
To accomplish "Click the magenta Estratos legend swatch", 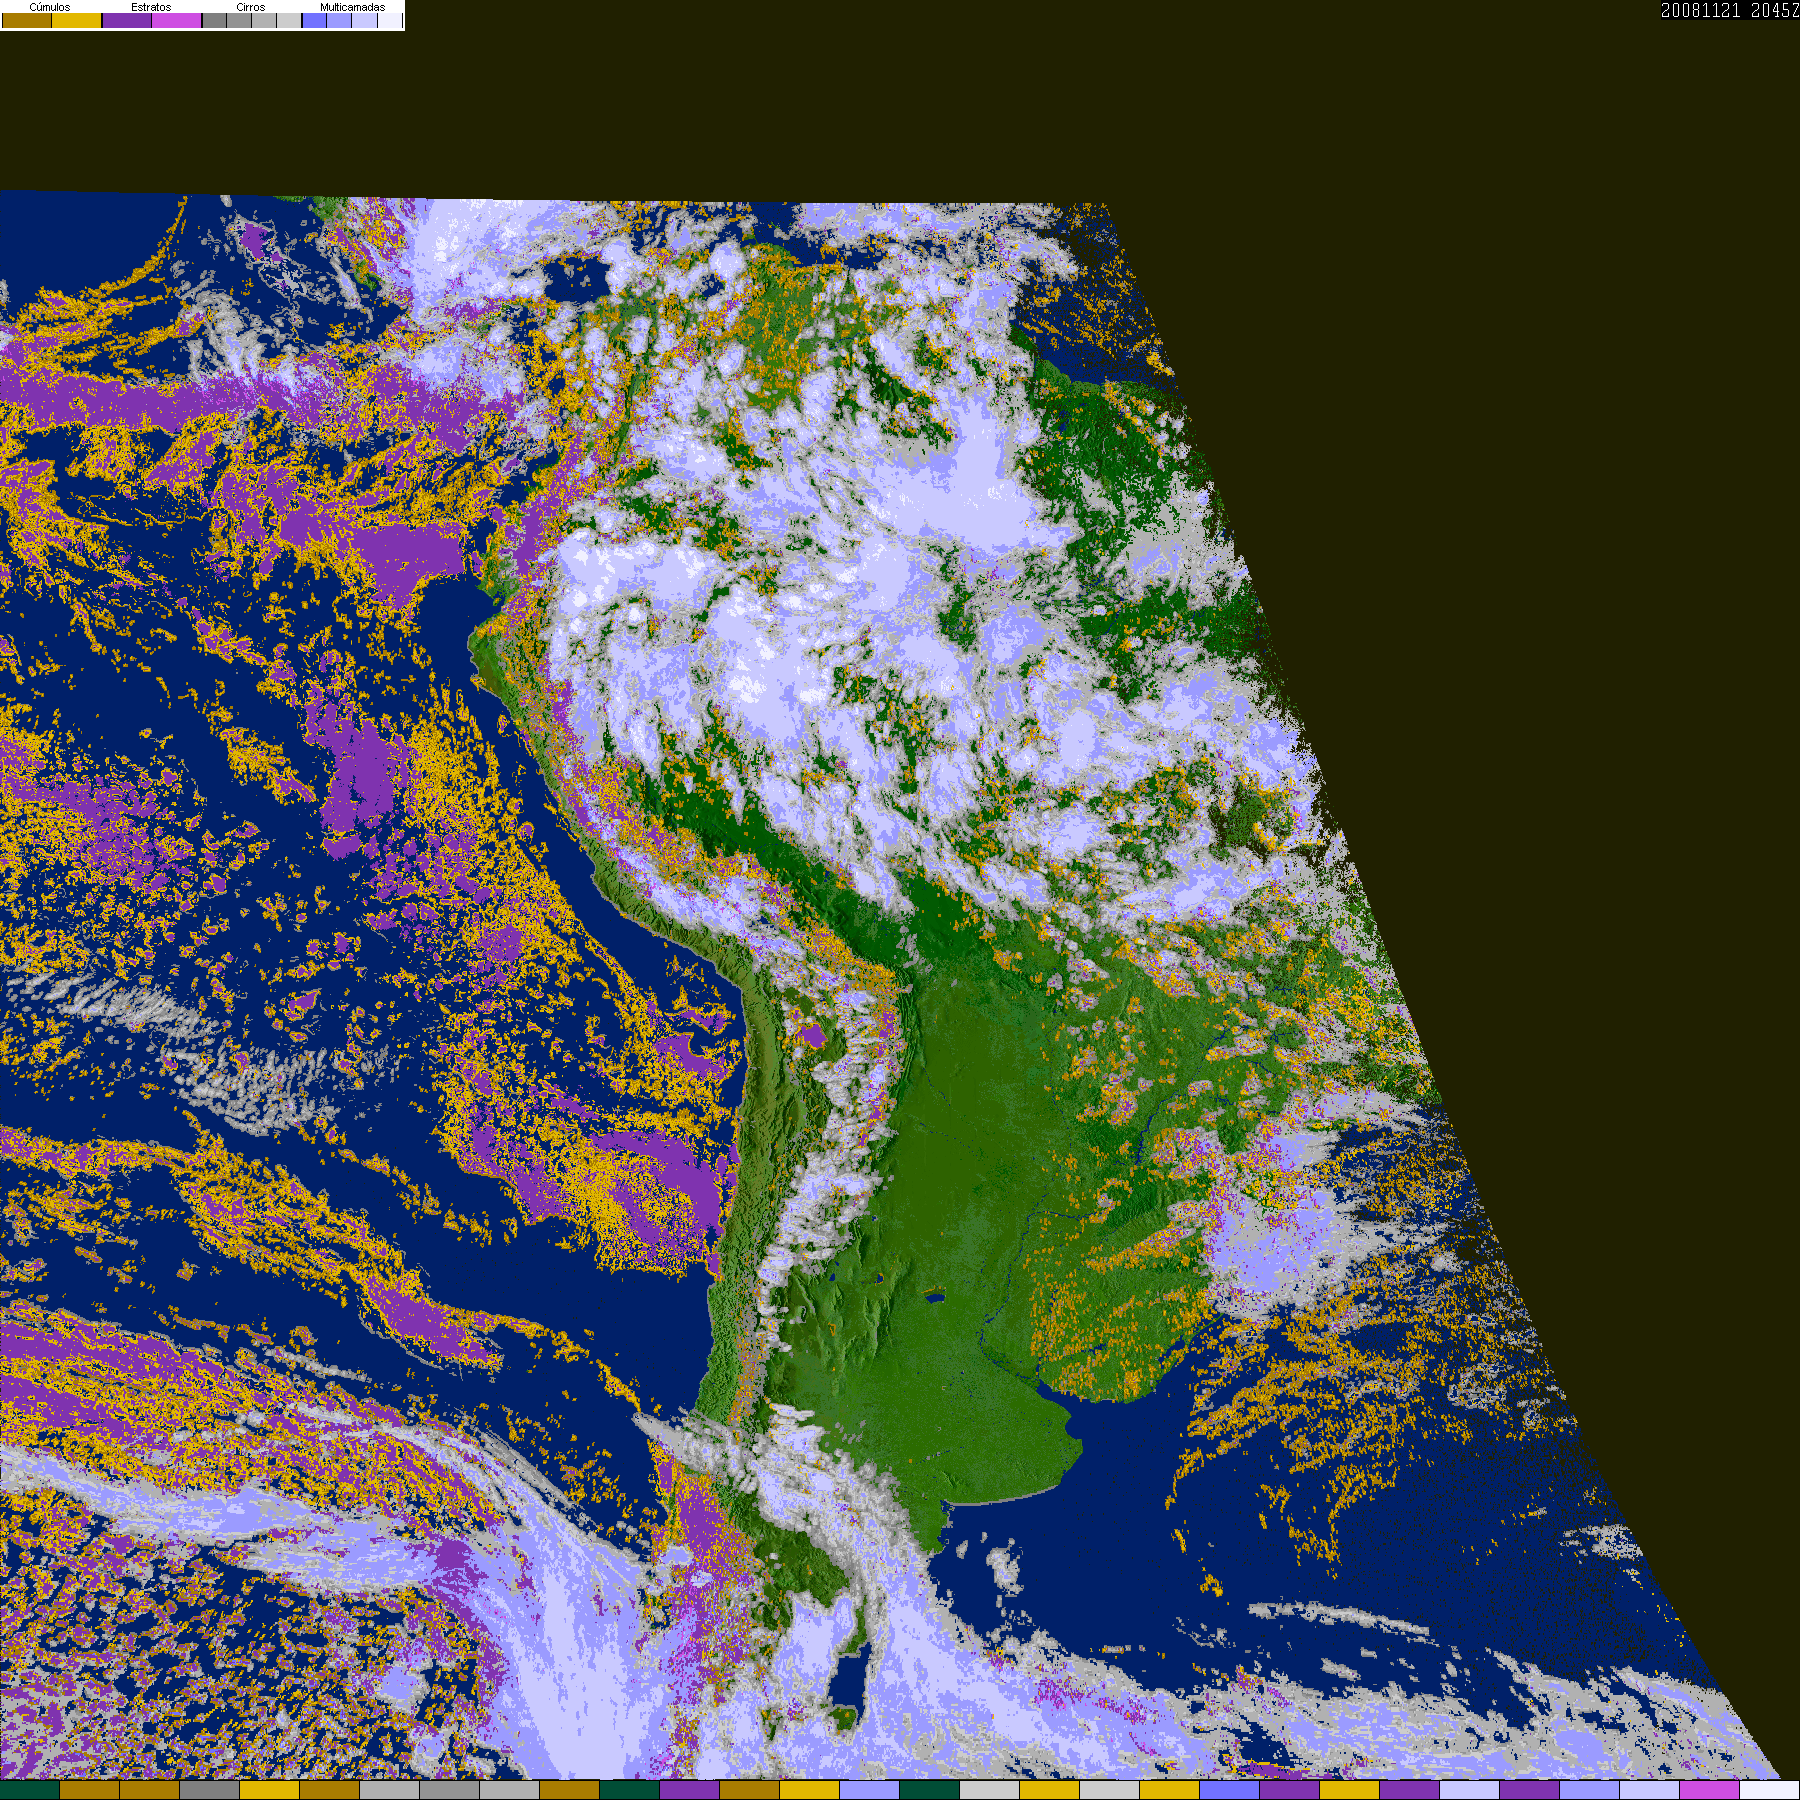I will coord(176,20).
